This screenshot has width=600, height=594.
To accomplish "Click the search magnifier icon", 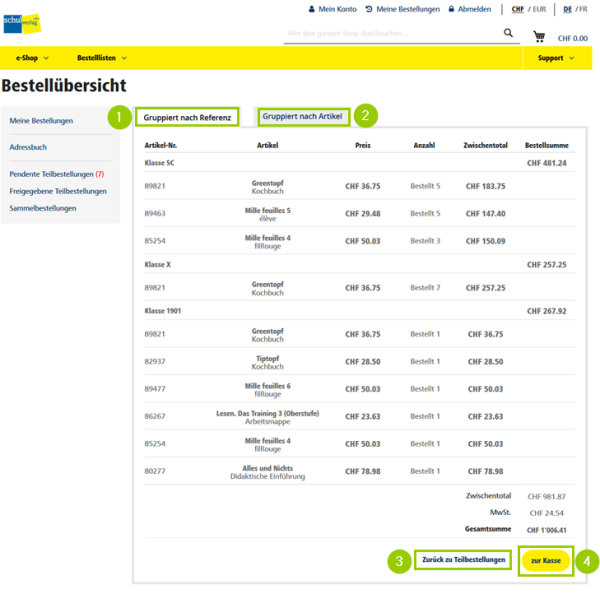I will [508, 34].
